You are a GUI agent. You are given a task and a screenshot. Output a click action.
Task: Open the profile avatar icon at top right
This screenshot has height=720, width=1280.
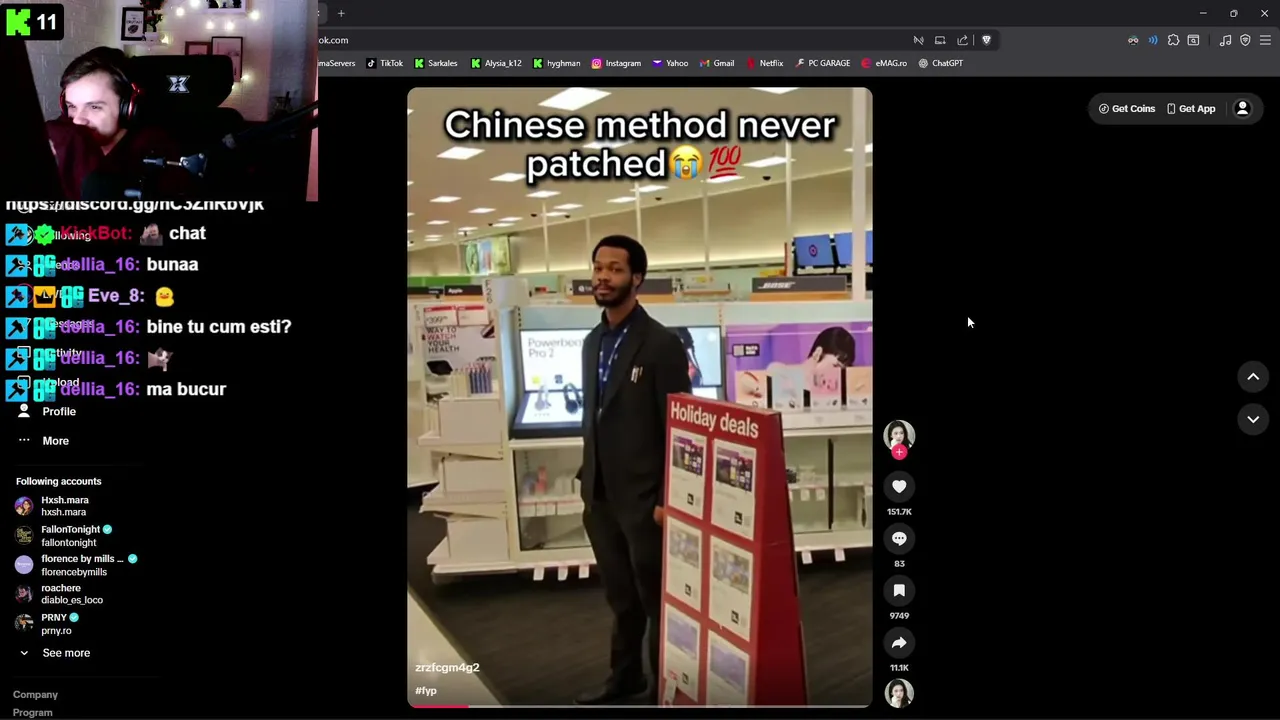click(x=1242, y=109)
